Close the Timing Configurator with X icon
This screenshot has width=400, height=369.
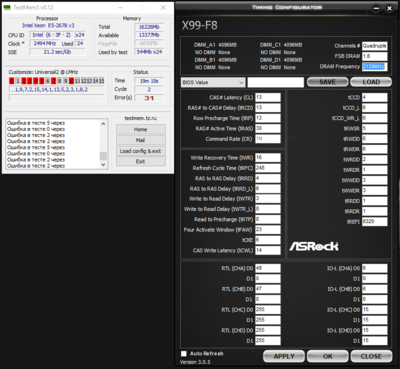click(389, 9)
